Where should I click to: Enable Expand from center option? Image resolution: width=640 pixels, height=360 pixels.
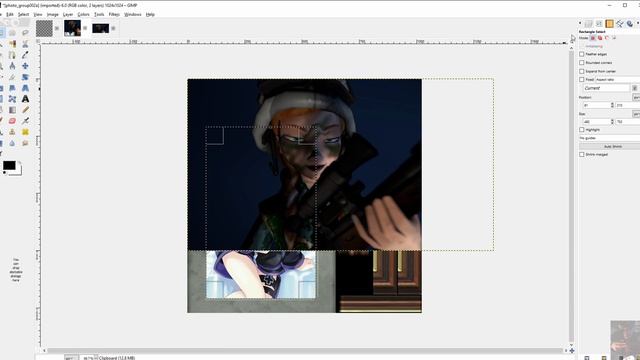point(582,71)
